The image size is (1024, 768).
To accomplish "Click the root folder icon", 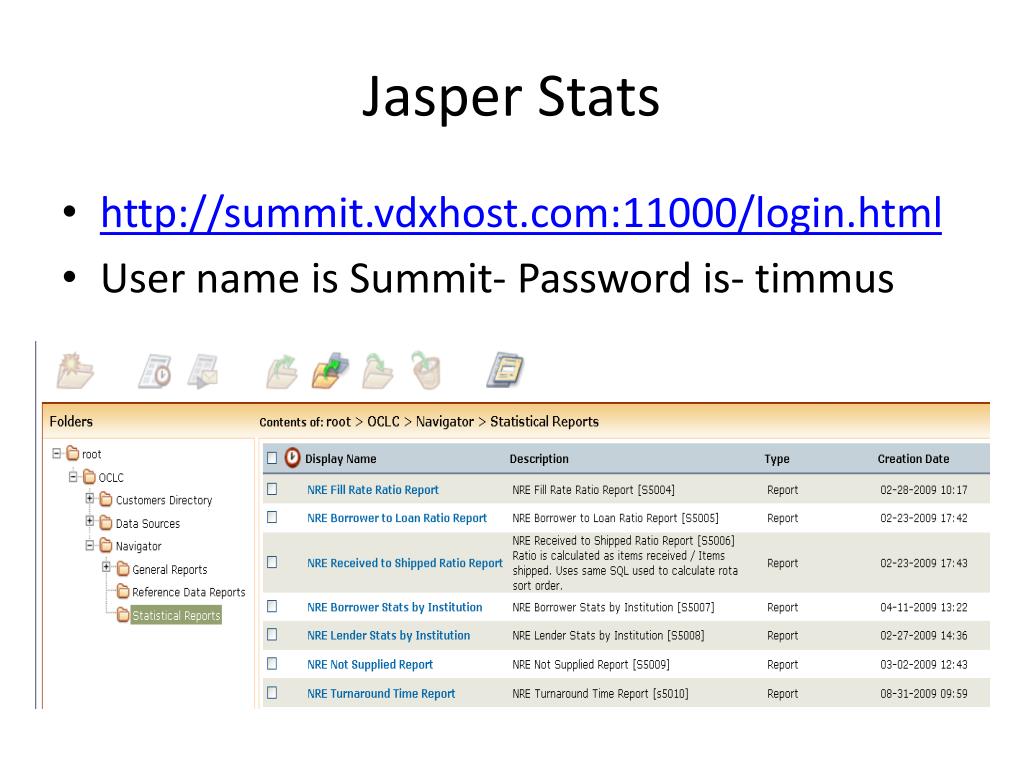I will click(x=73, y=453).
